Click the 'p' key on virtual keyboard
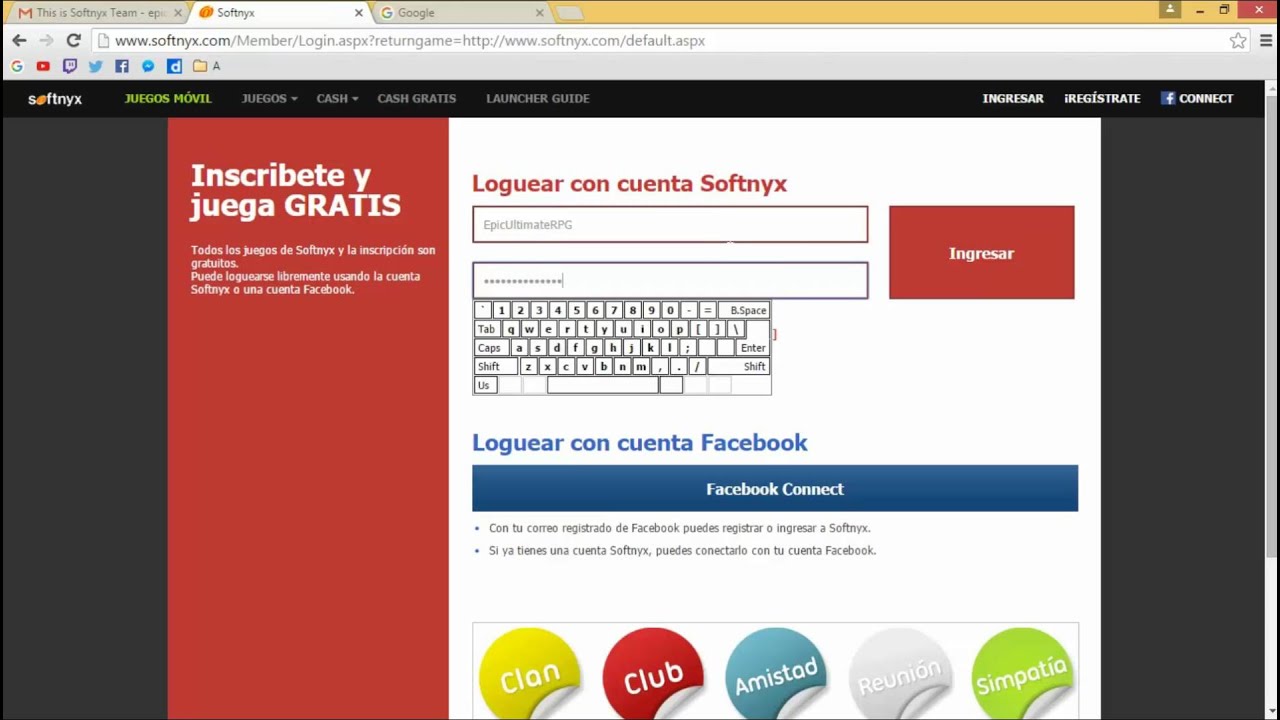The image size is (1280, 720). point(680,329)
